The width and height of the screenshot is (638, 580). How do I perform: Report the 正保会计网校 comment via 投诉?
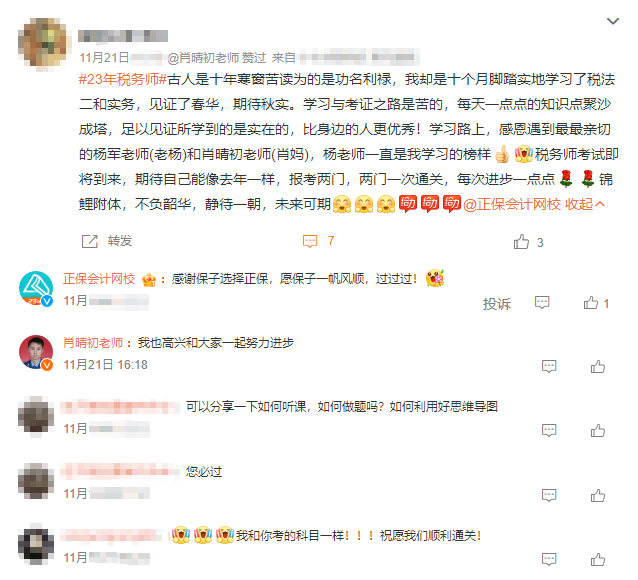point(496,304)
